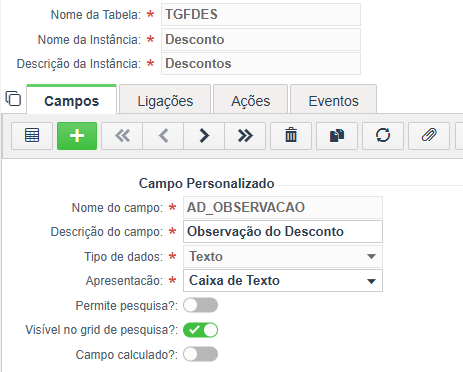The width and height of the screenshot is (463, 372).
Task: Go to first record double-left arrow
Action: coord(122,136)
